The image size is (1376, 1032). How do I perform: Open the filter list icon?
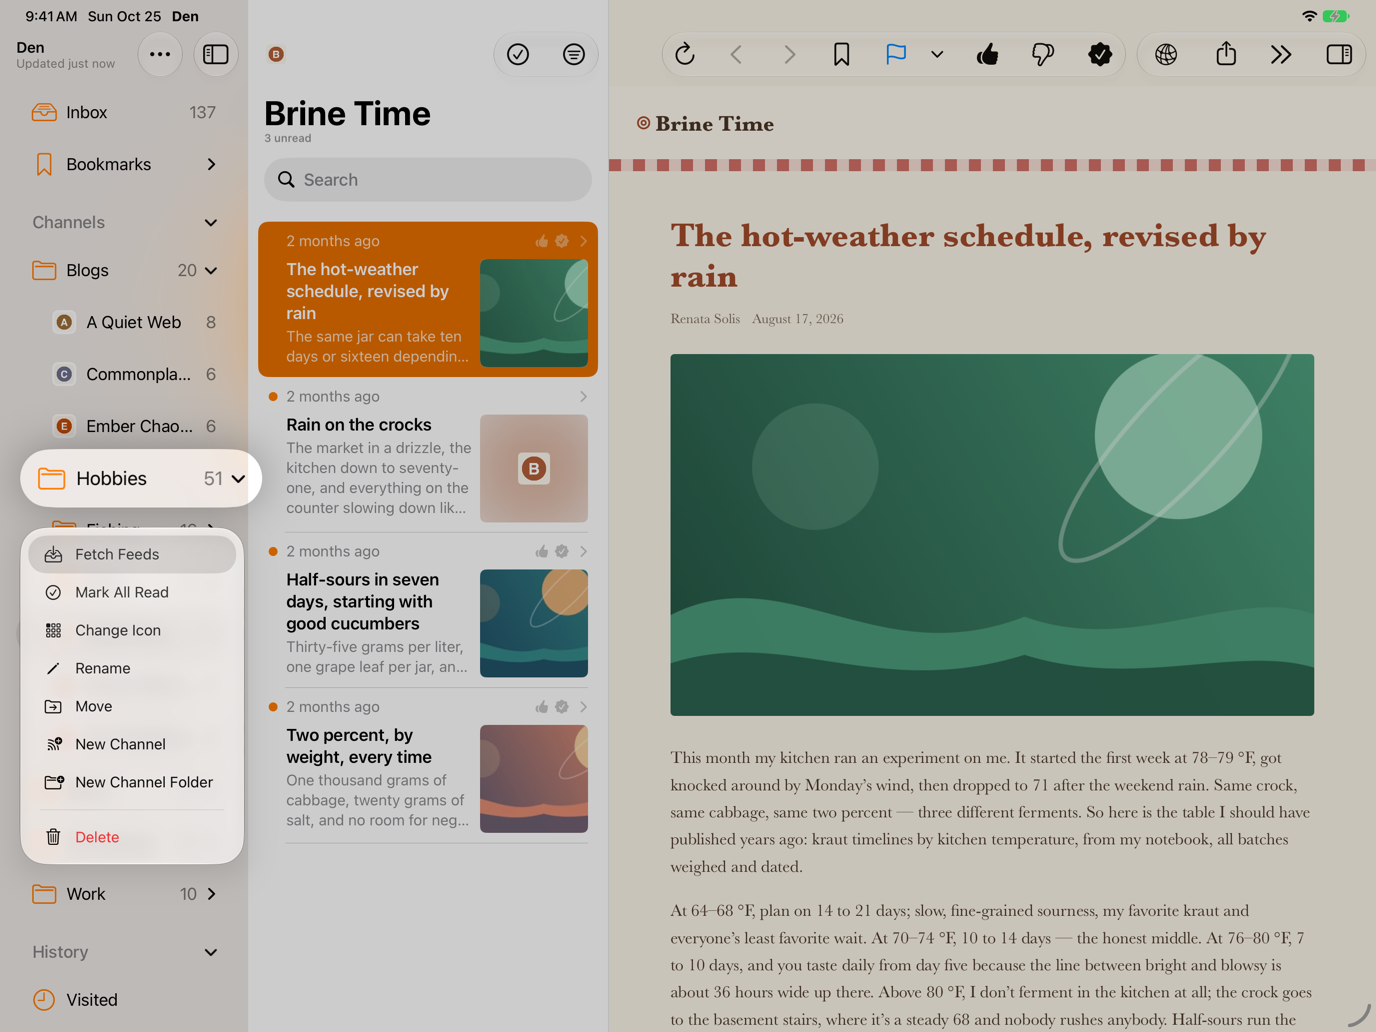point(574,54)
